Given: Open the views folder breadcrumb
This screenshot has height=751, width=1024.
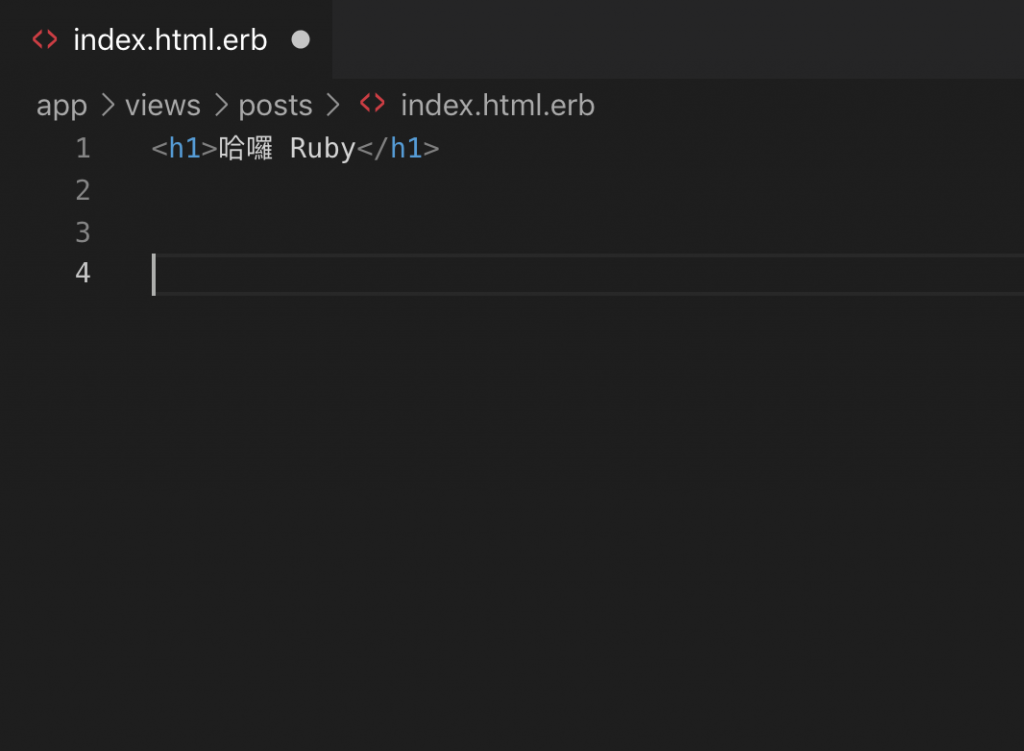Looking at the screenshot, I should coord(163,105).
